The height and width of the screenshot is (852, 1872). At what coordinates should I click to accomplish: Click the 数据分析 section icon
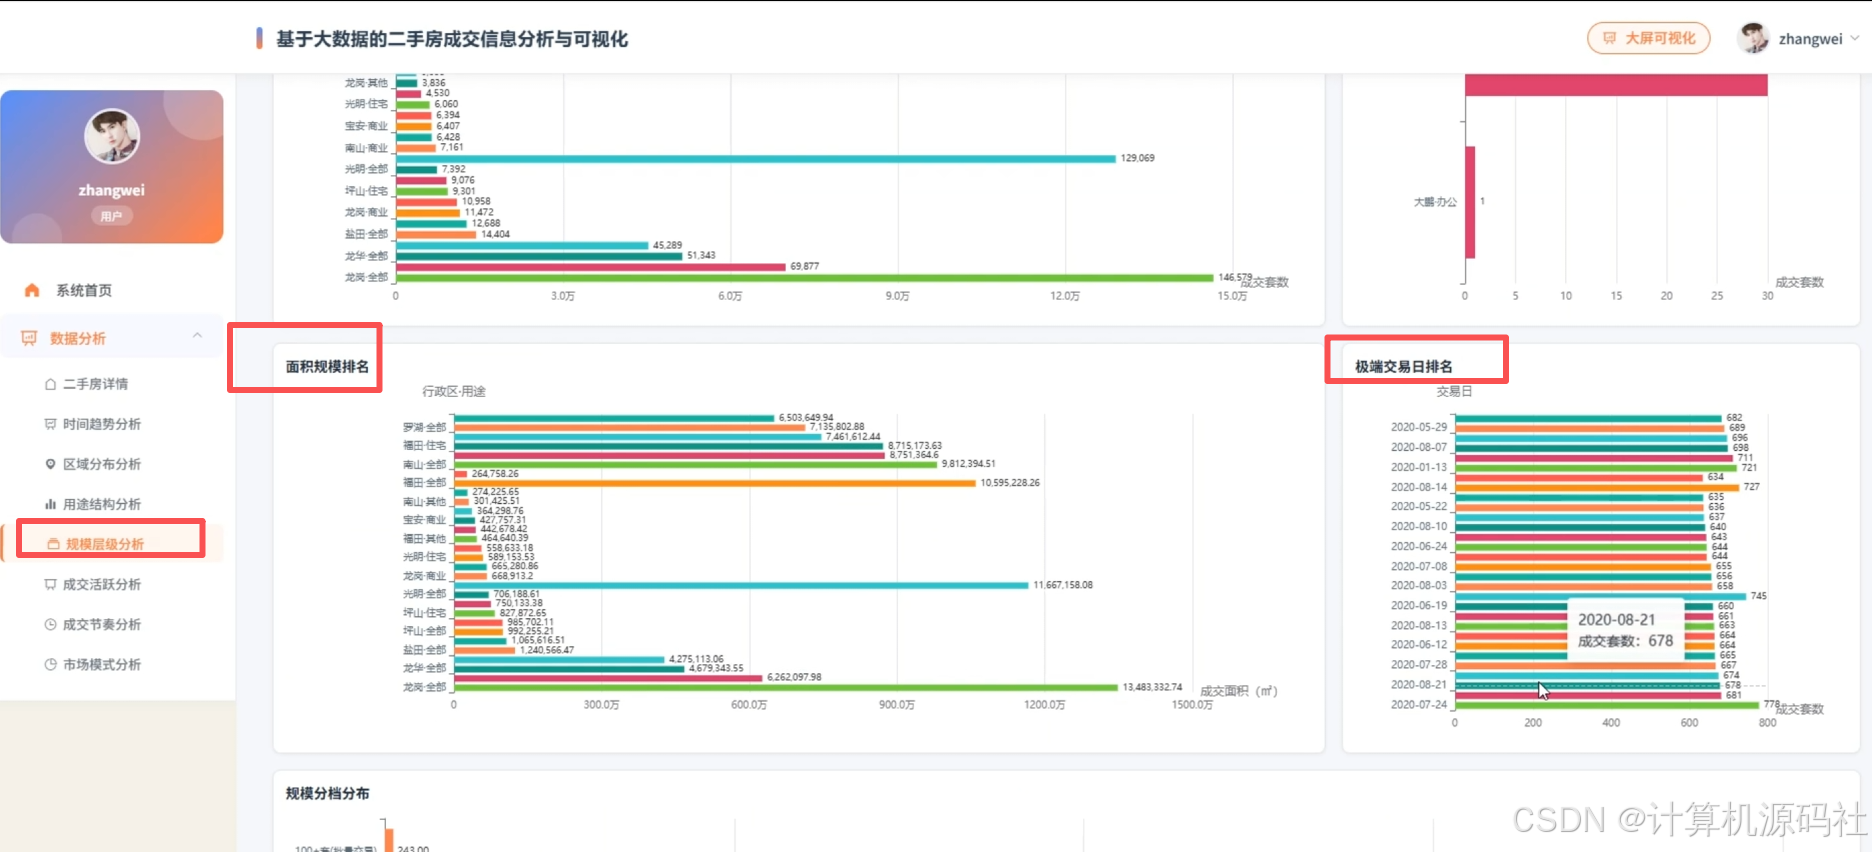coord(29,338)
